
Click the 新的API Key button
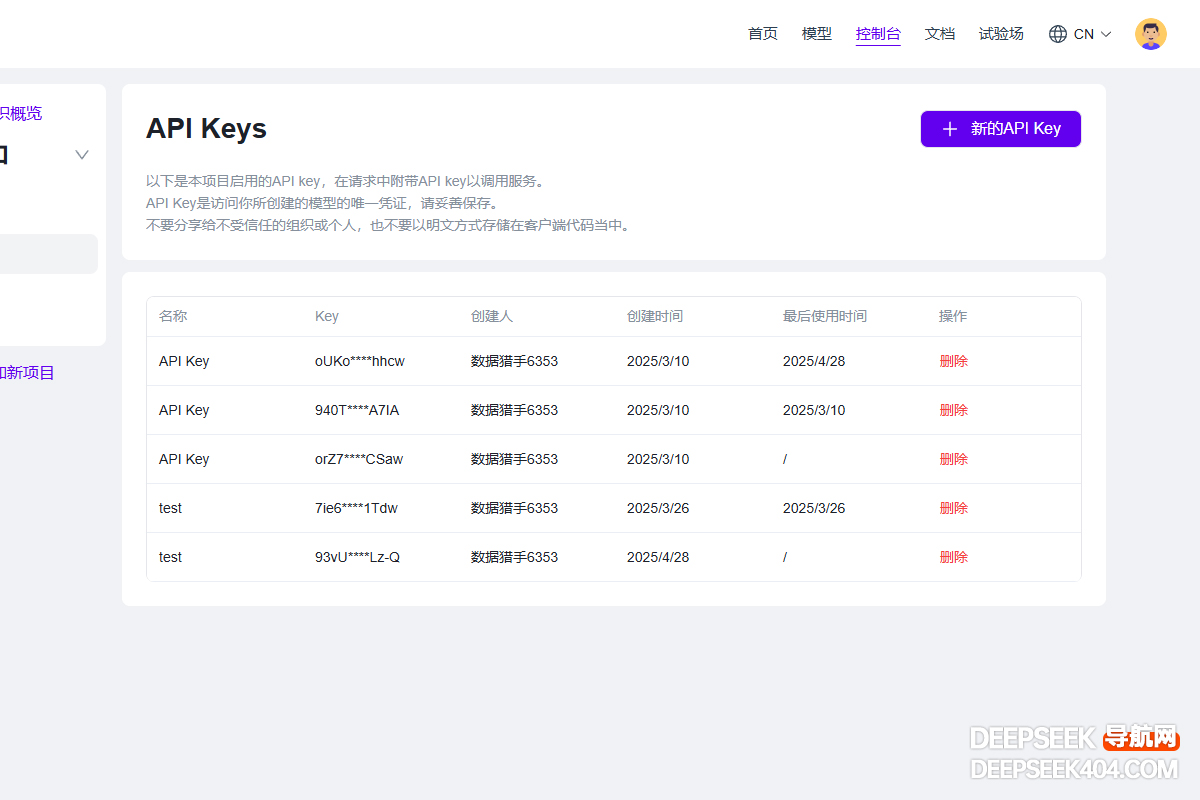pos(1000,129)
